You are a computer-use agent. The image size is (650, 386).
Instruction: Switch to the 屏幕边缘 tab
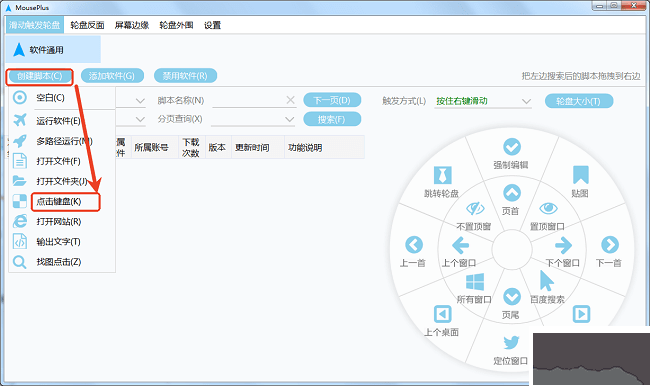point(132,25)
